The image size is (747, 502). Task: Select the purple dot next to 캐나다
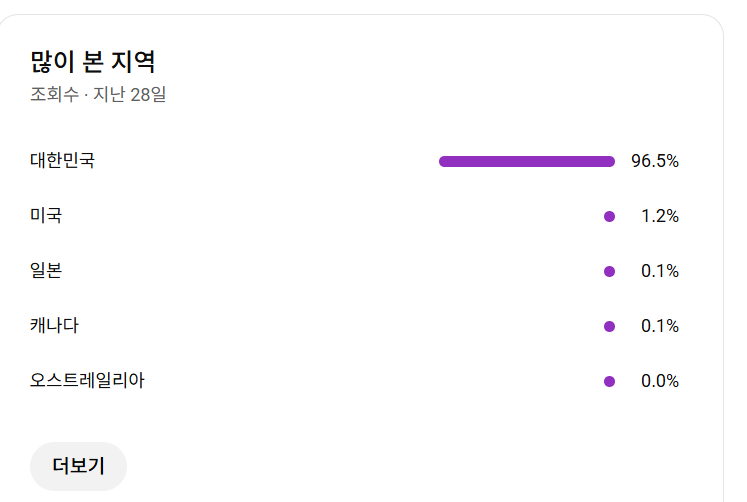(x=609, y=326)
